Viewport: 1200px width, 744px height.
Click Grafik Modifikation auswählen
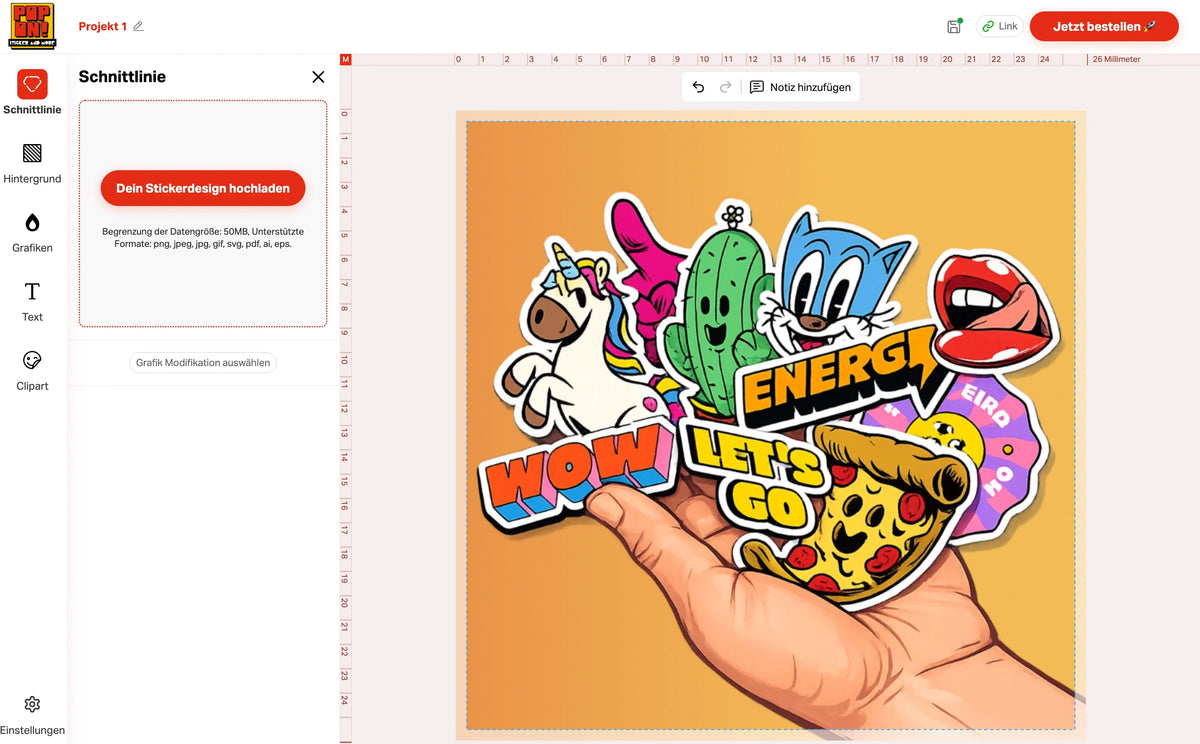coord(203,363)
